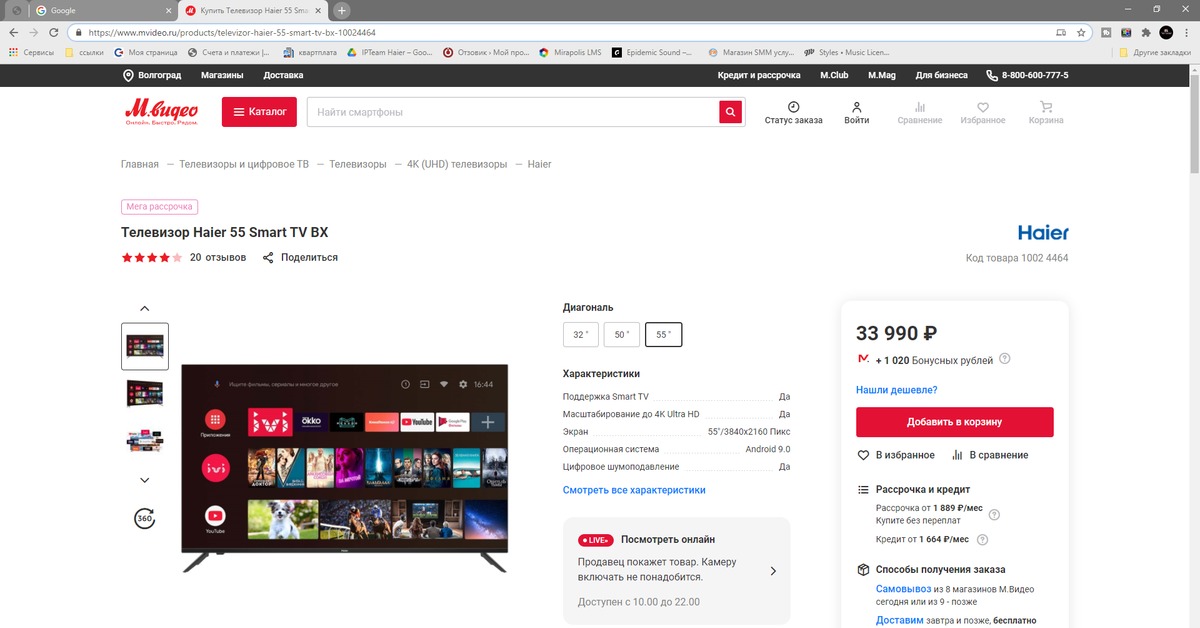The image size is (1200, 628).
Task: Open the shopping cart (Корзина) icon
Action: tap(1046, 107)
